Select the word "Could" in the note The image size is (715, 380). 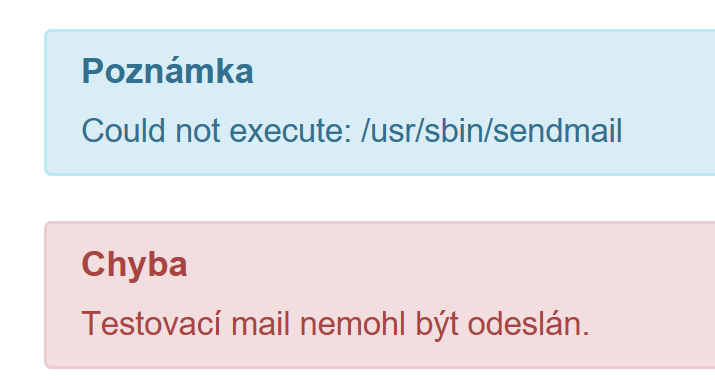(123, 131)
